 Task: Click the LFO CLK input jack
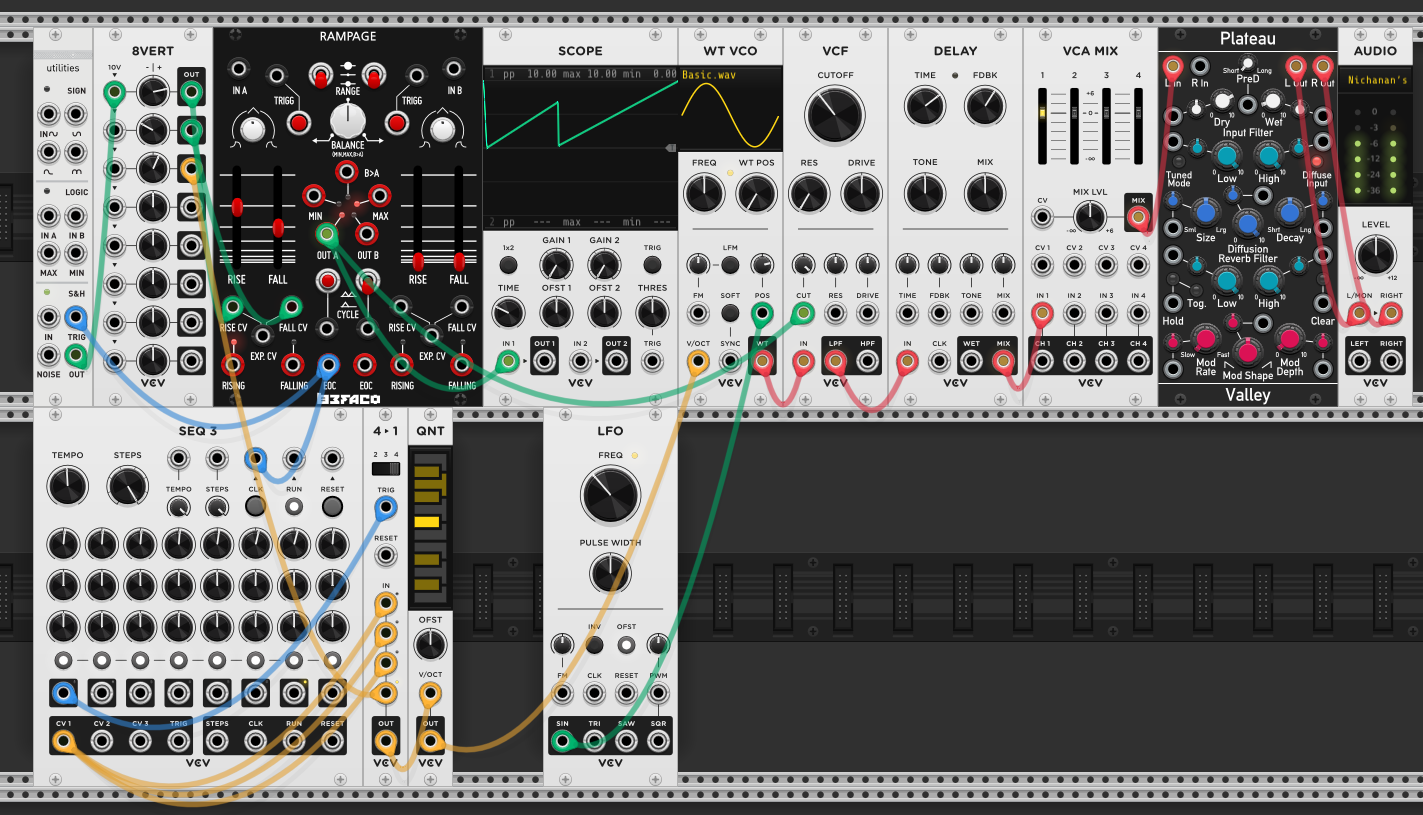click(594, 693)
